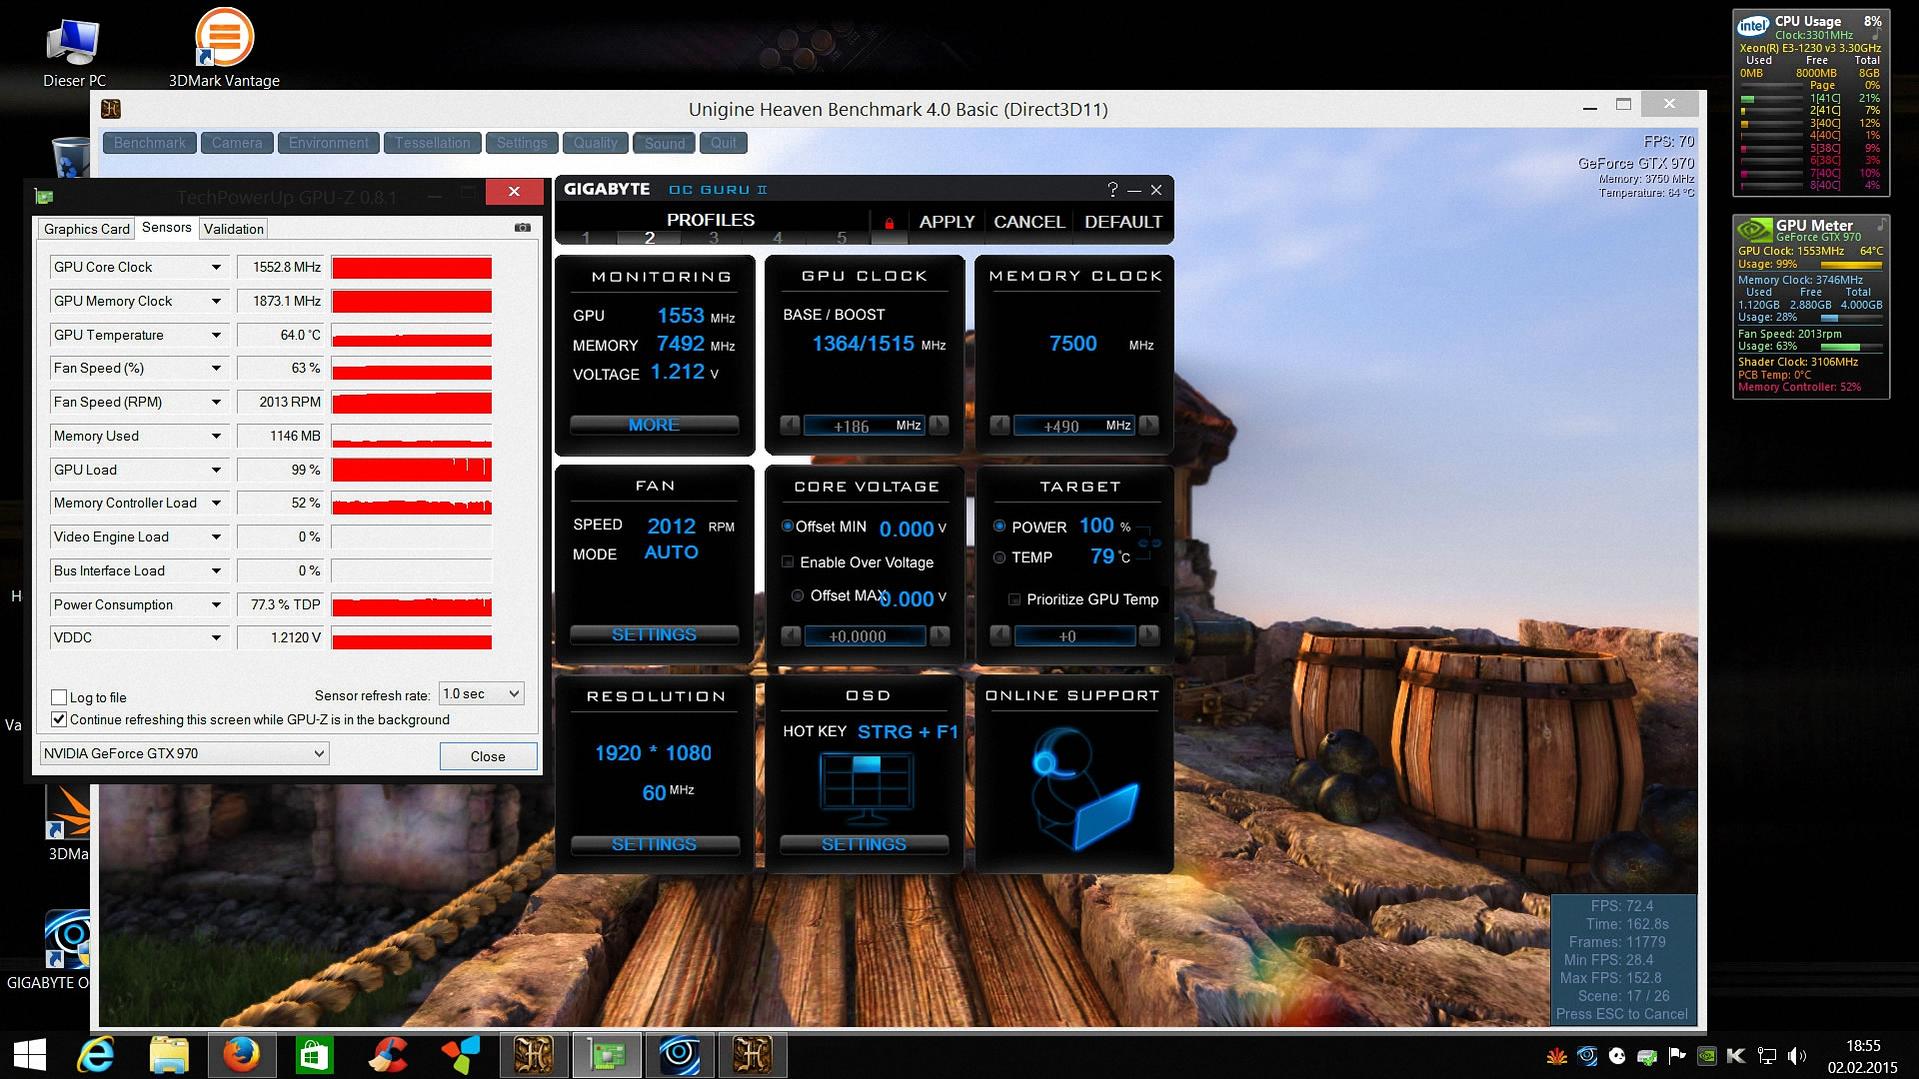Click the volume speaker tray icon

pyautogui.click(x=1796, y=1056)
